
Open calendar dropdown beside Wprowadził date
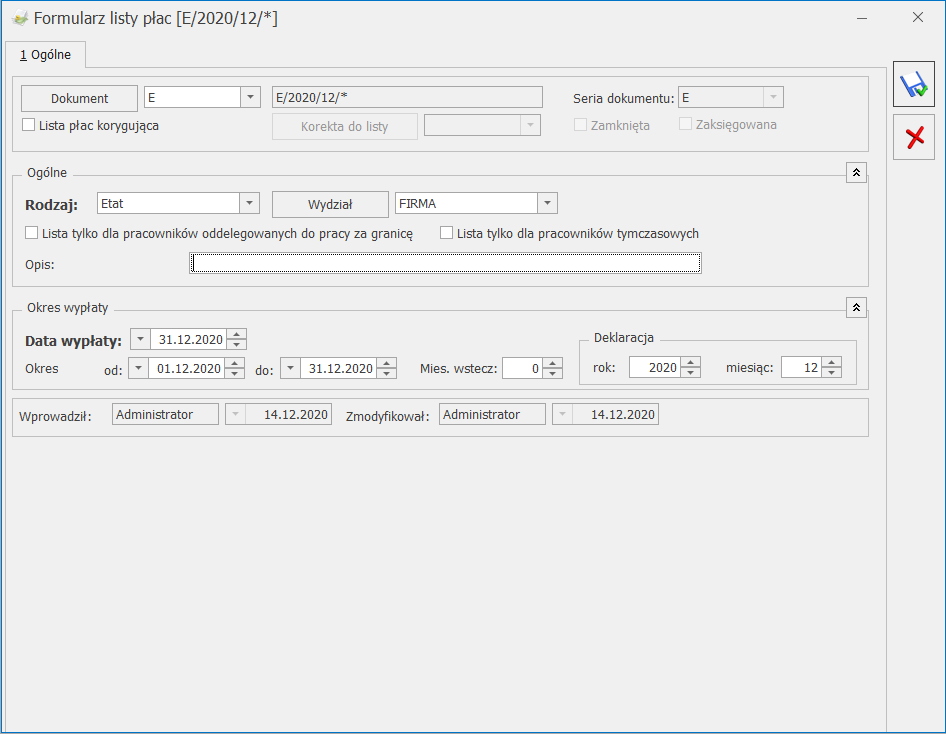235,414
